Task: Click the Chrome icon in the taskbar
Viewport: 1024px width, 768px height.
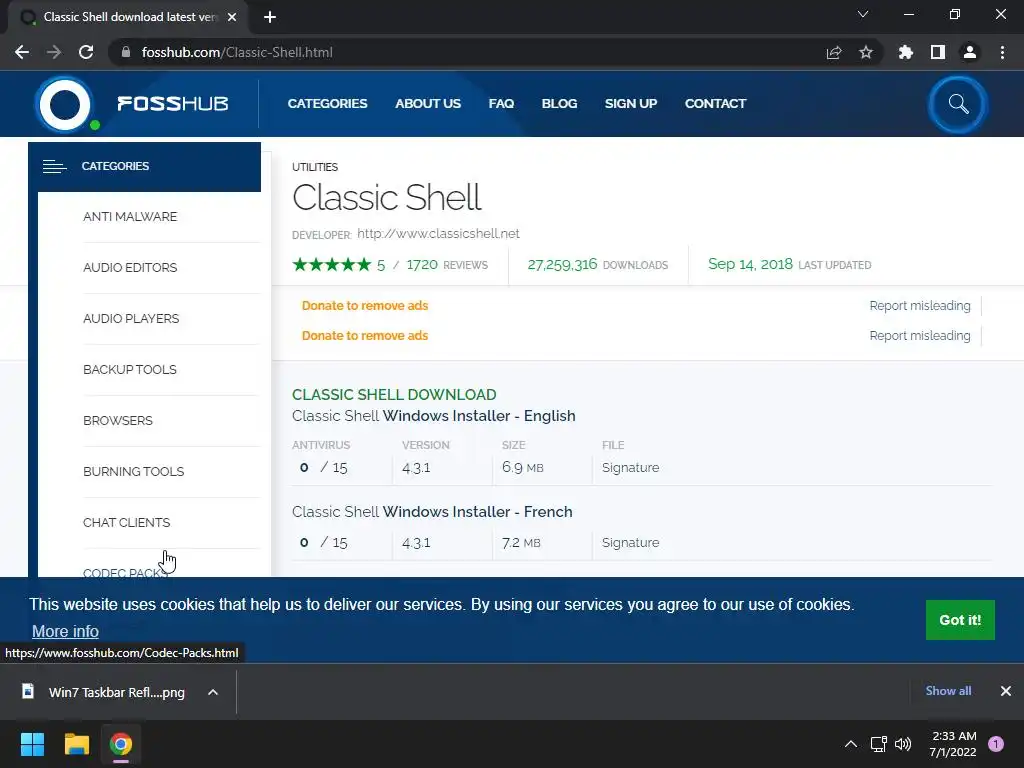Action: point(121,744)
